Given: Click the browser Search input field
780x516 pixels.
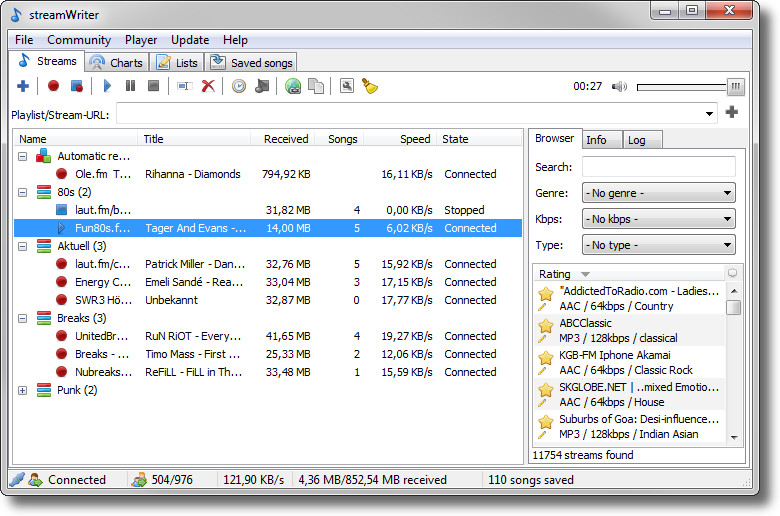Looking at the screenshot, I should click(x=658, y=167).
